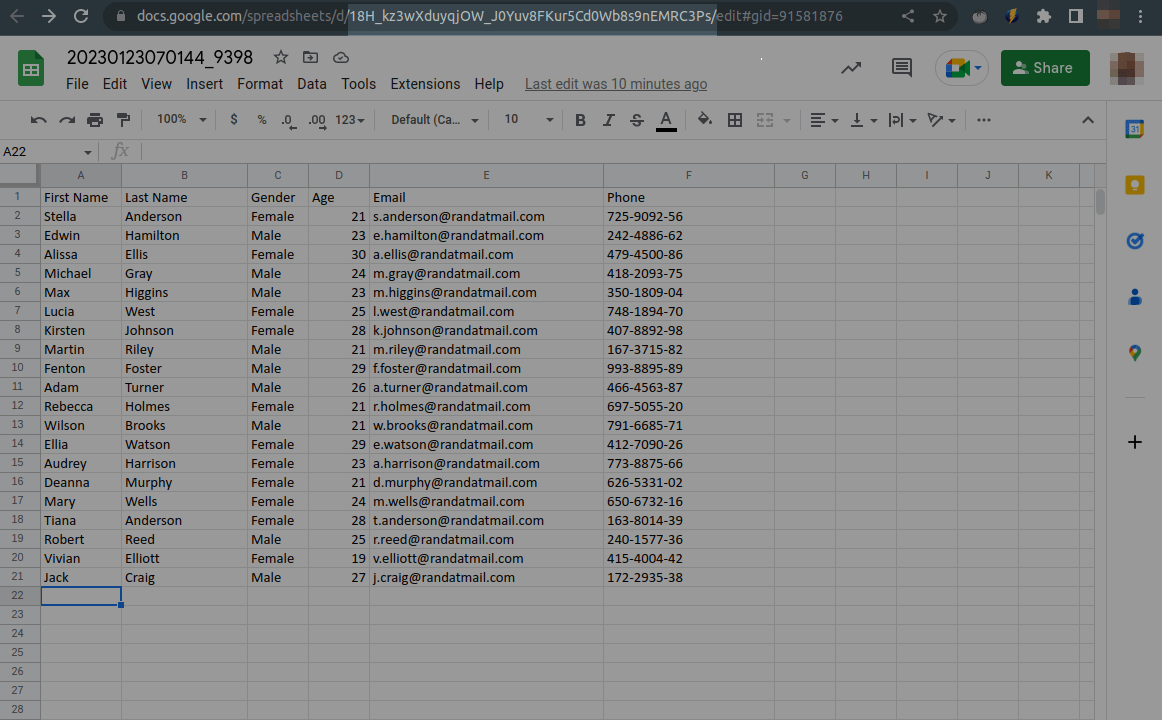Toggle strikethrough formatting
Screen dimensions: 1162x720
[x=637, y=120]
